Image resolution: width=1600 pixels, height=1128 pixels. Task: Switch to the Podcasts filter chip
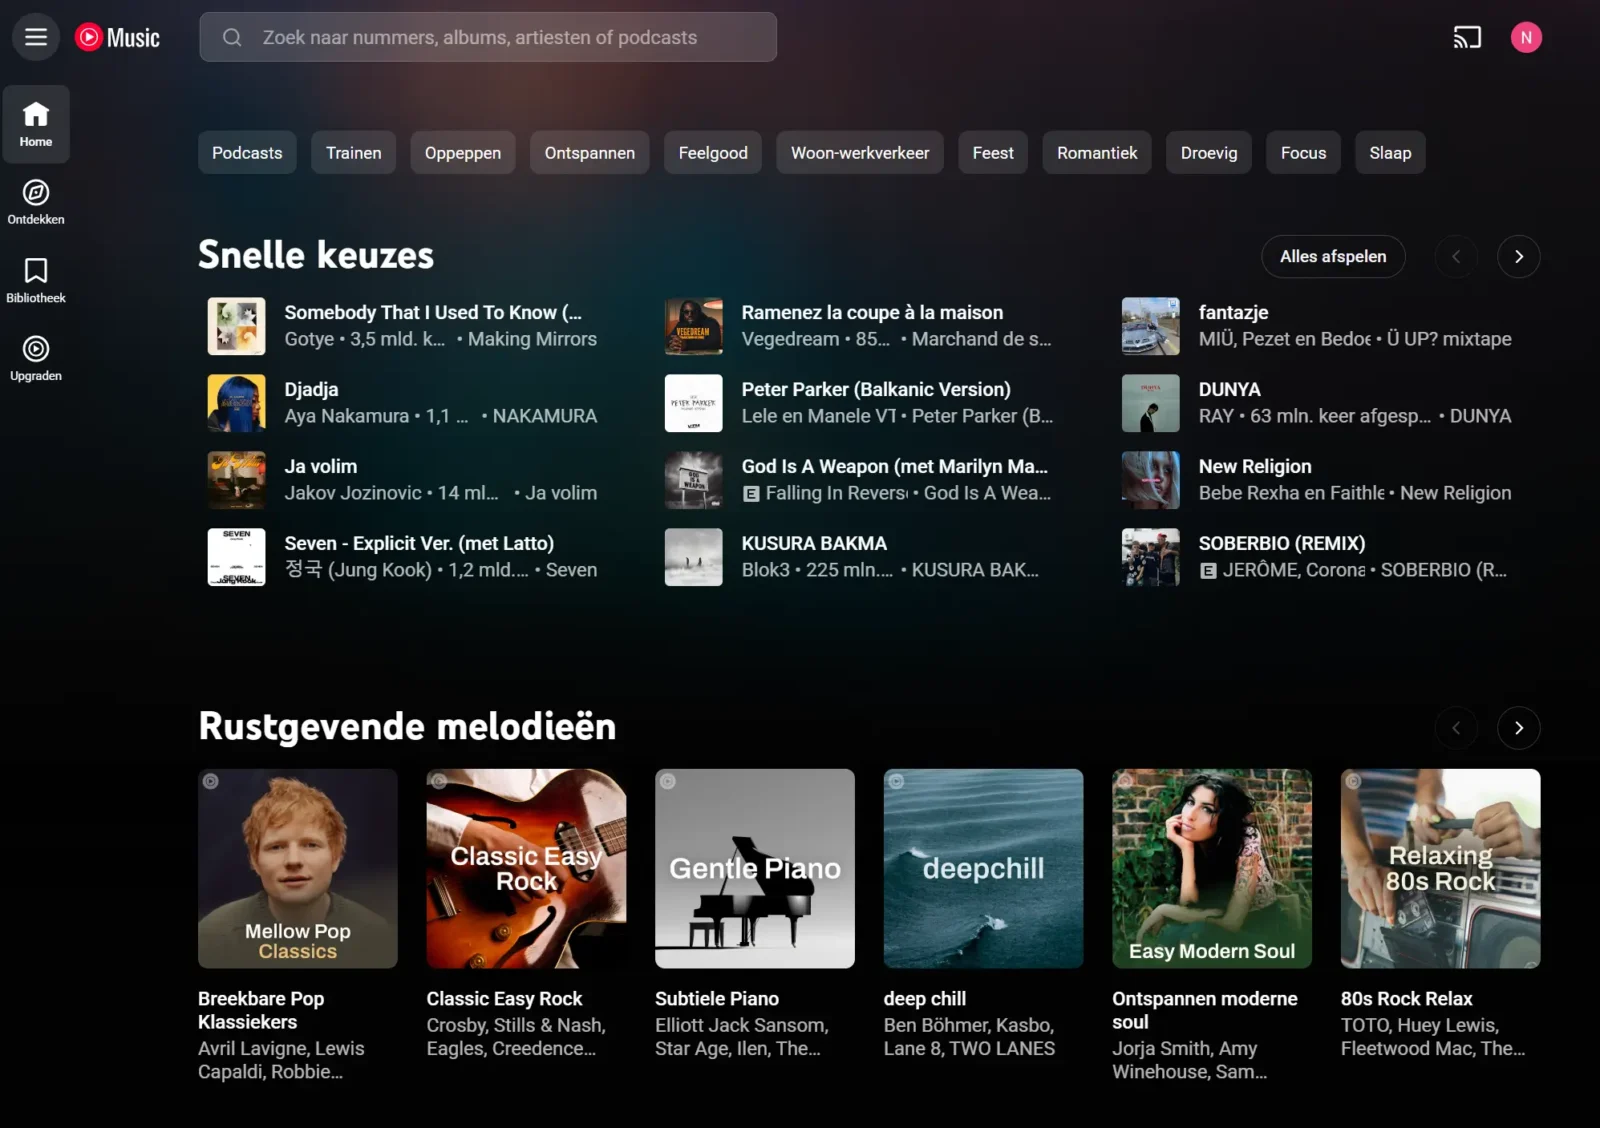(246, 152)
